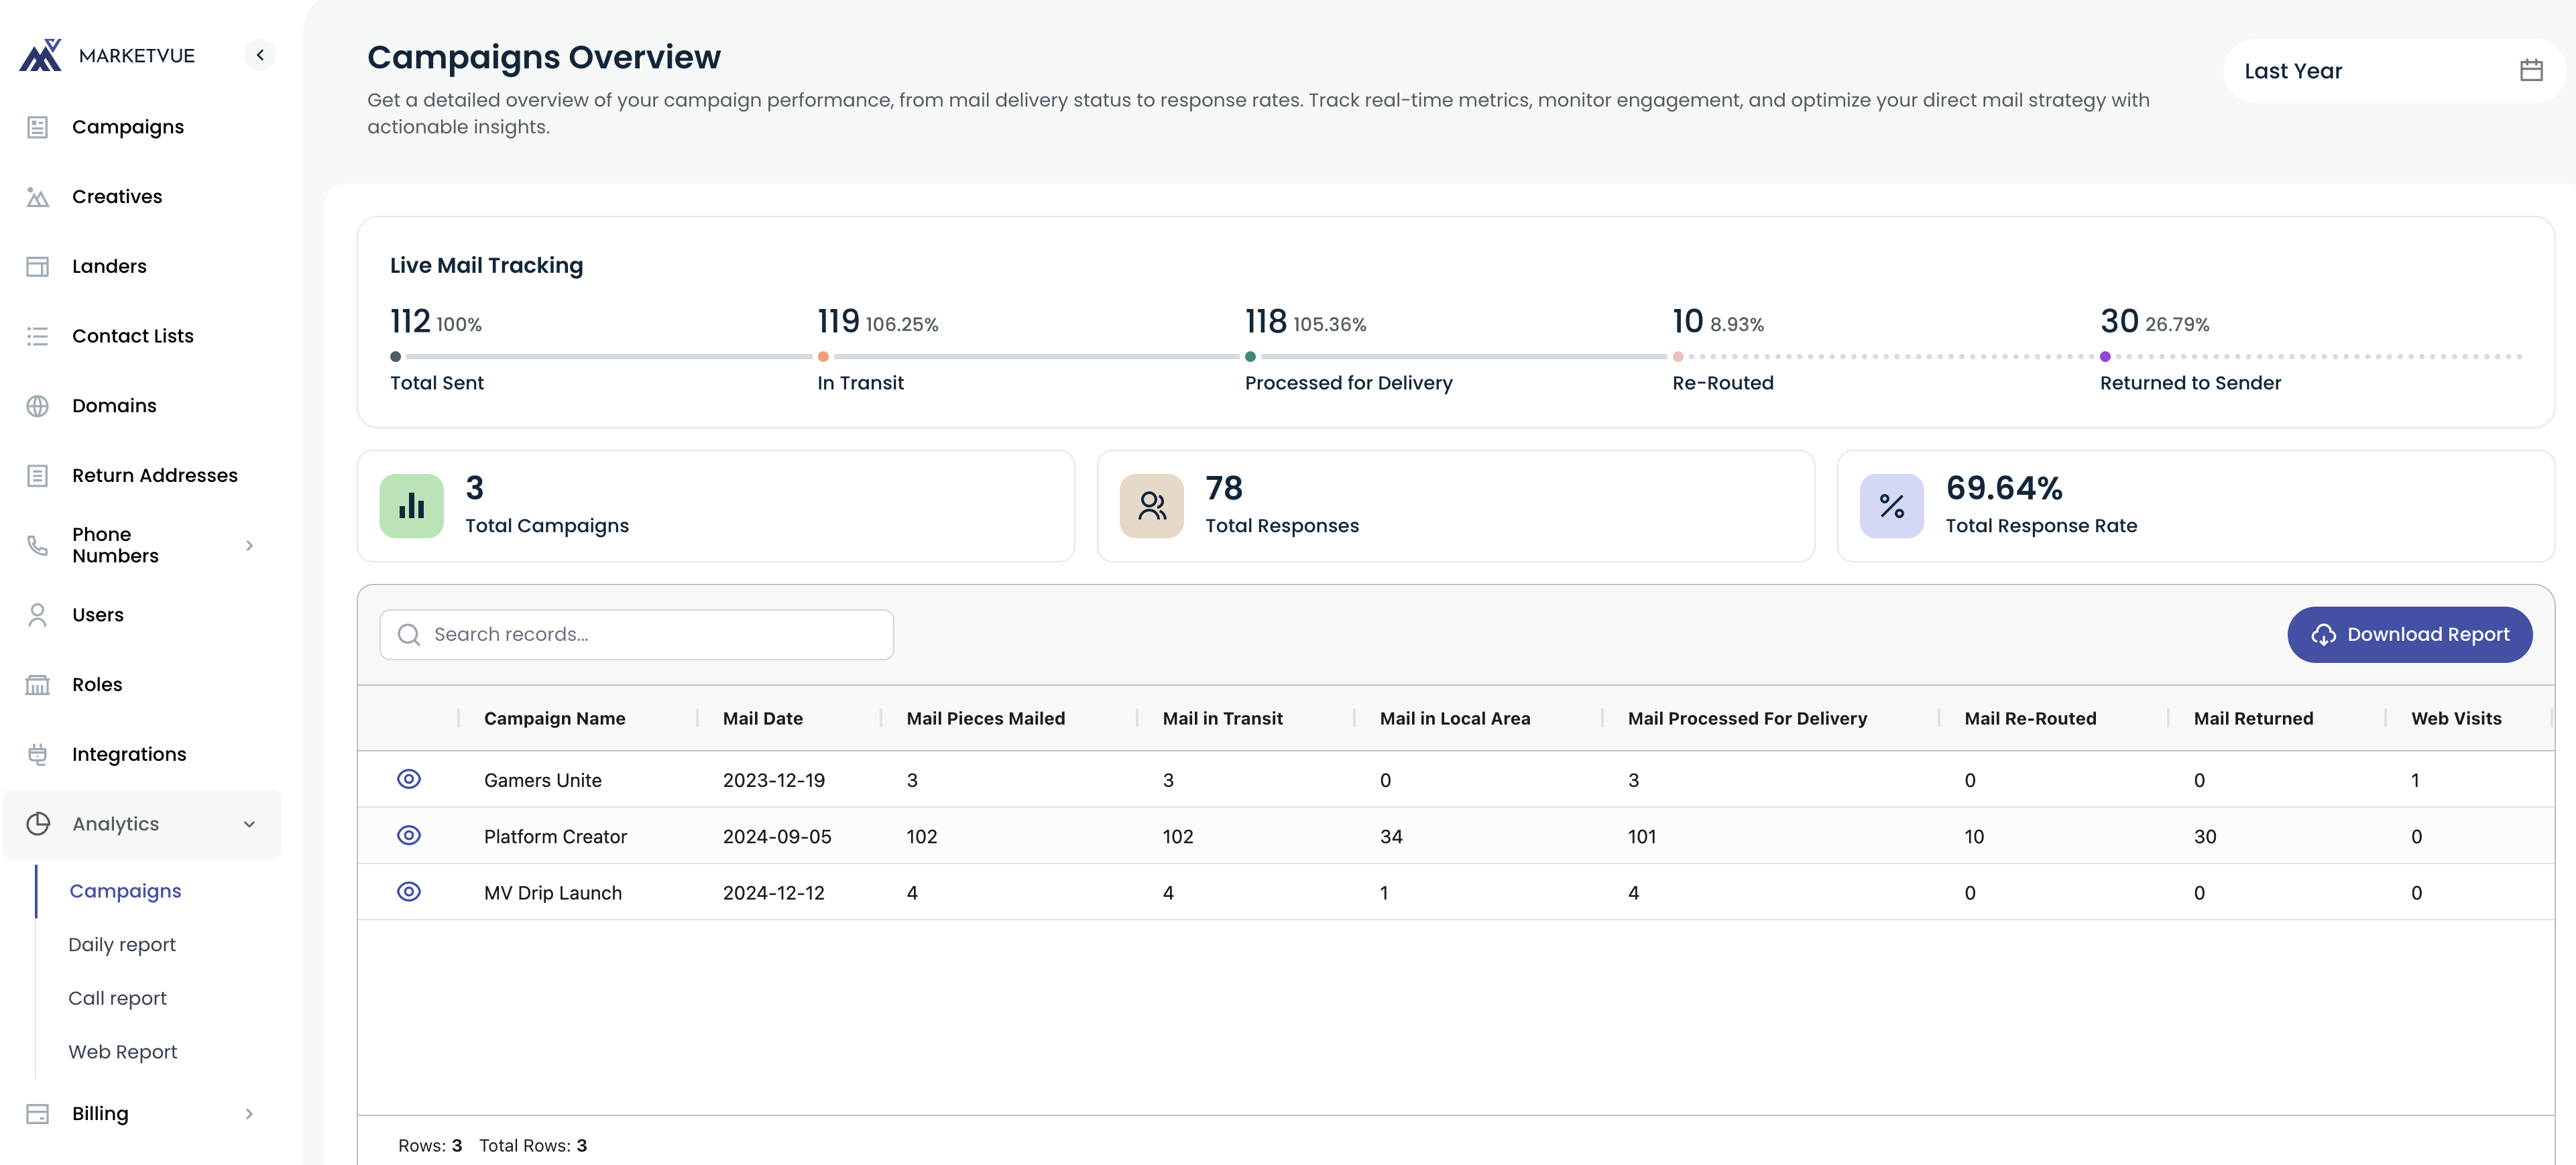The width and height of the screenshot is (2576, 1165).
Task: Switch to the Web Report view
Action: (x=123, y=1051)
